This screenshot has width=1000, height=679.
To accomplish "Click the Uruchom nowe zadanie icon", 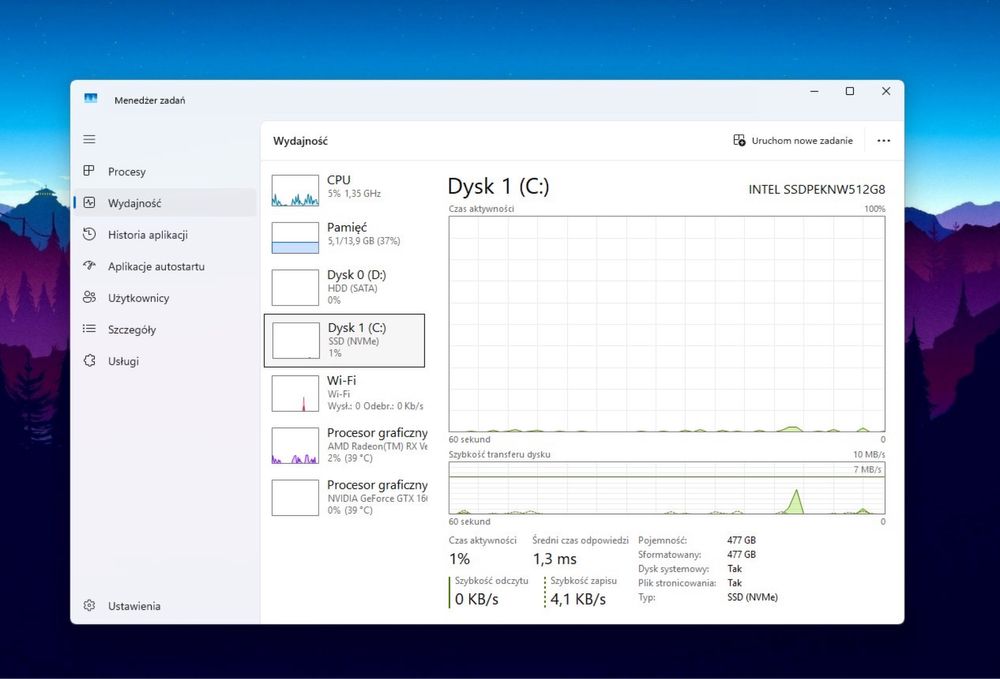I will point(739,140).
